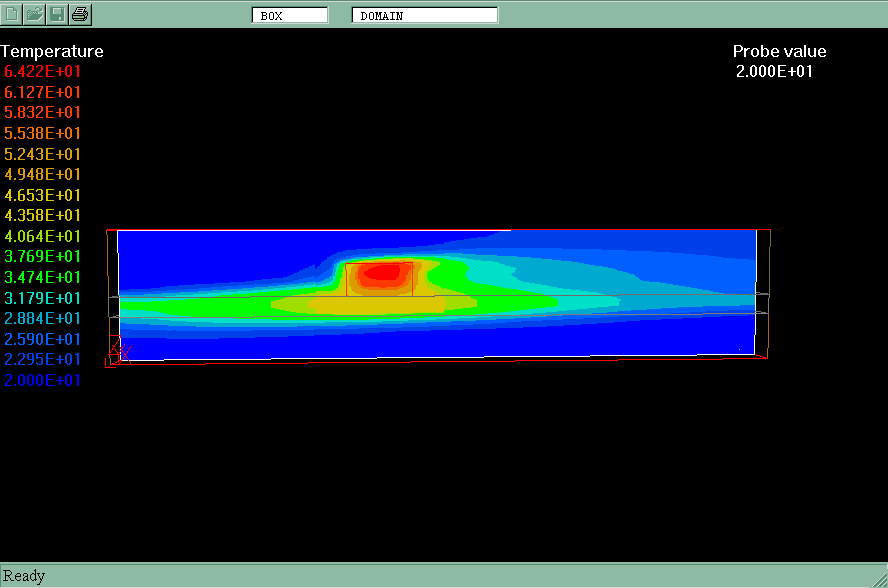
Task: Click the 5.243E+01 orange legend entry
Action: point(43,154)
